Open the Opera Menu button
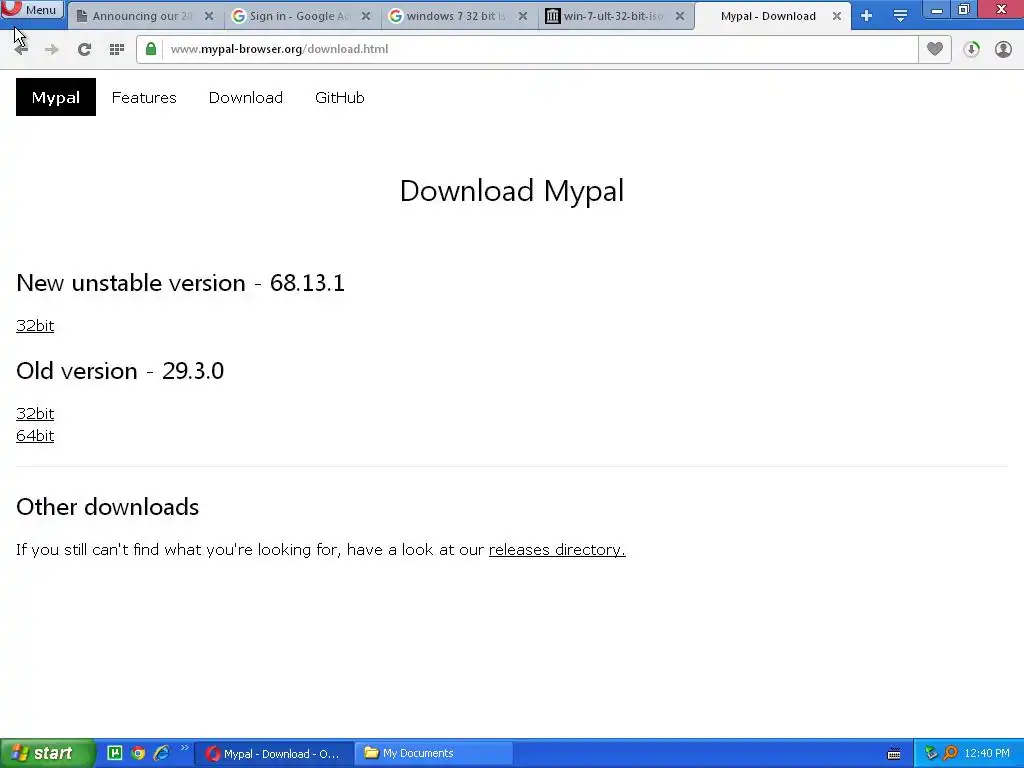This screenshot has width=1024, height=768. tap(31, 9)
